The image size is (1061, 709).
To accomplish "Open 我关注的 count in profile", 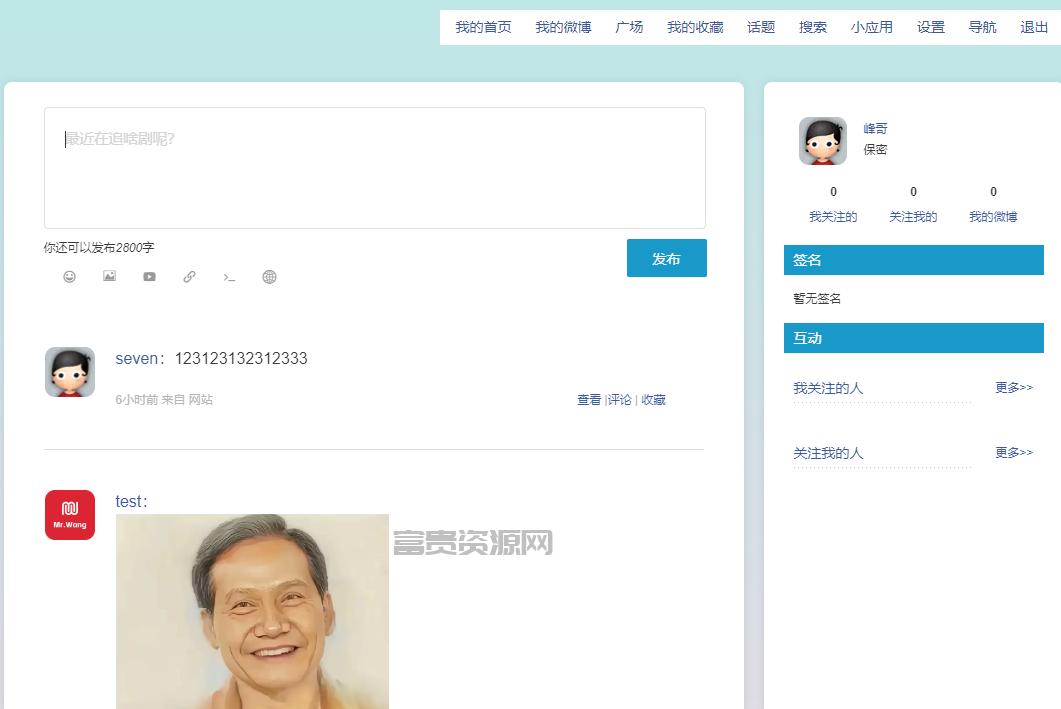I will click(833, 204).
